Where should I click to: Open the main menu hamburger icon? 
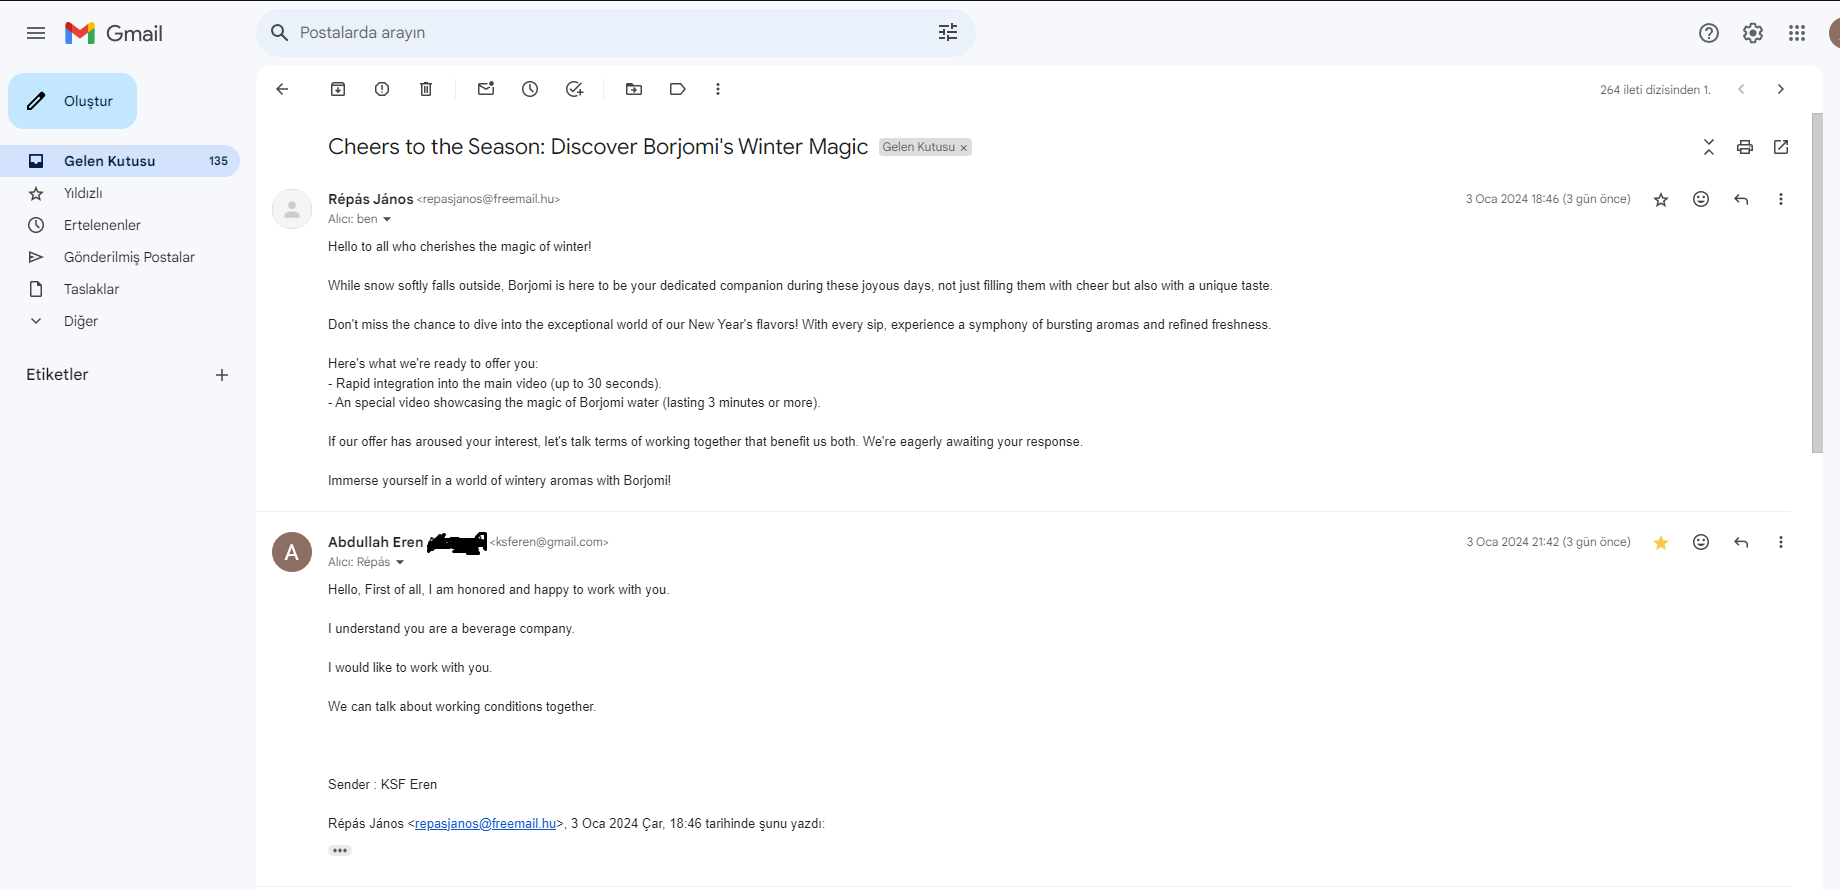point(36,33)
